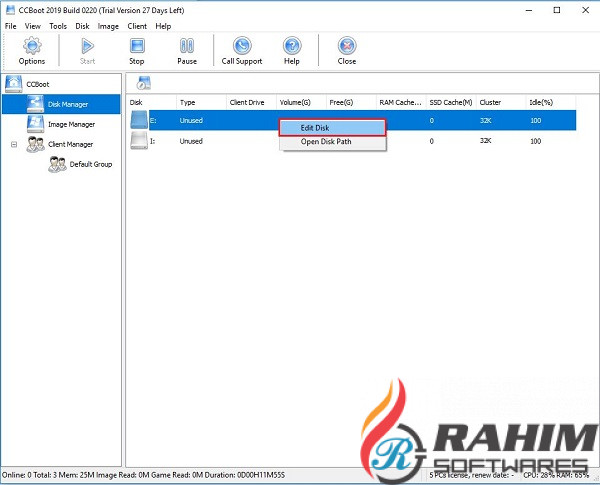Click the Stop service icon
600x485 pixels.
137,46
